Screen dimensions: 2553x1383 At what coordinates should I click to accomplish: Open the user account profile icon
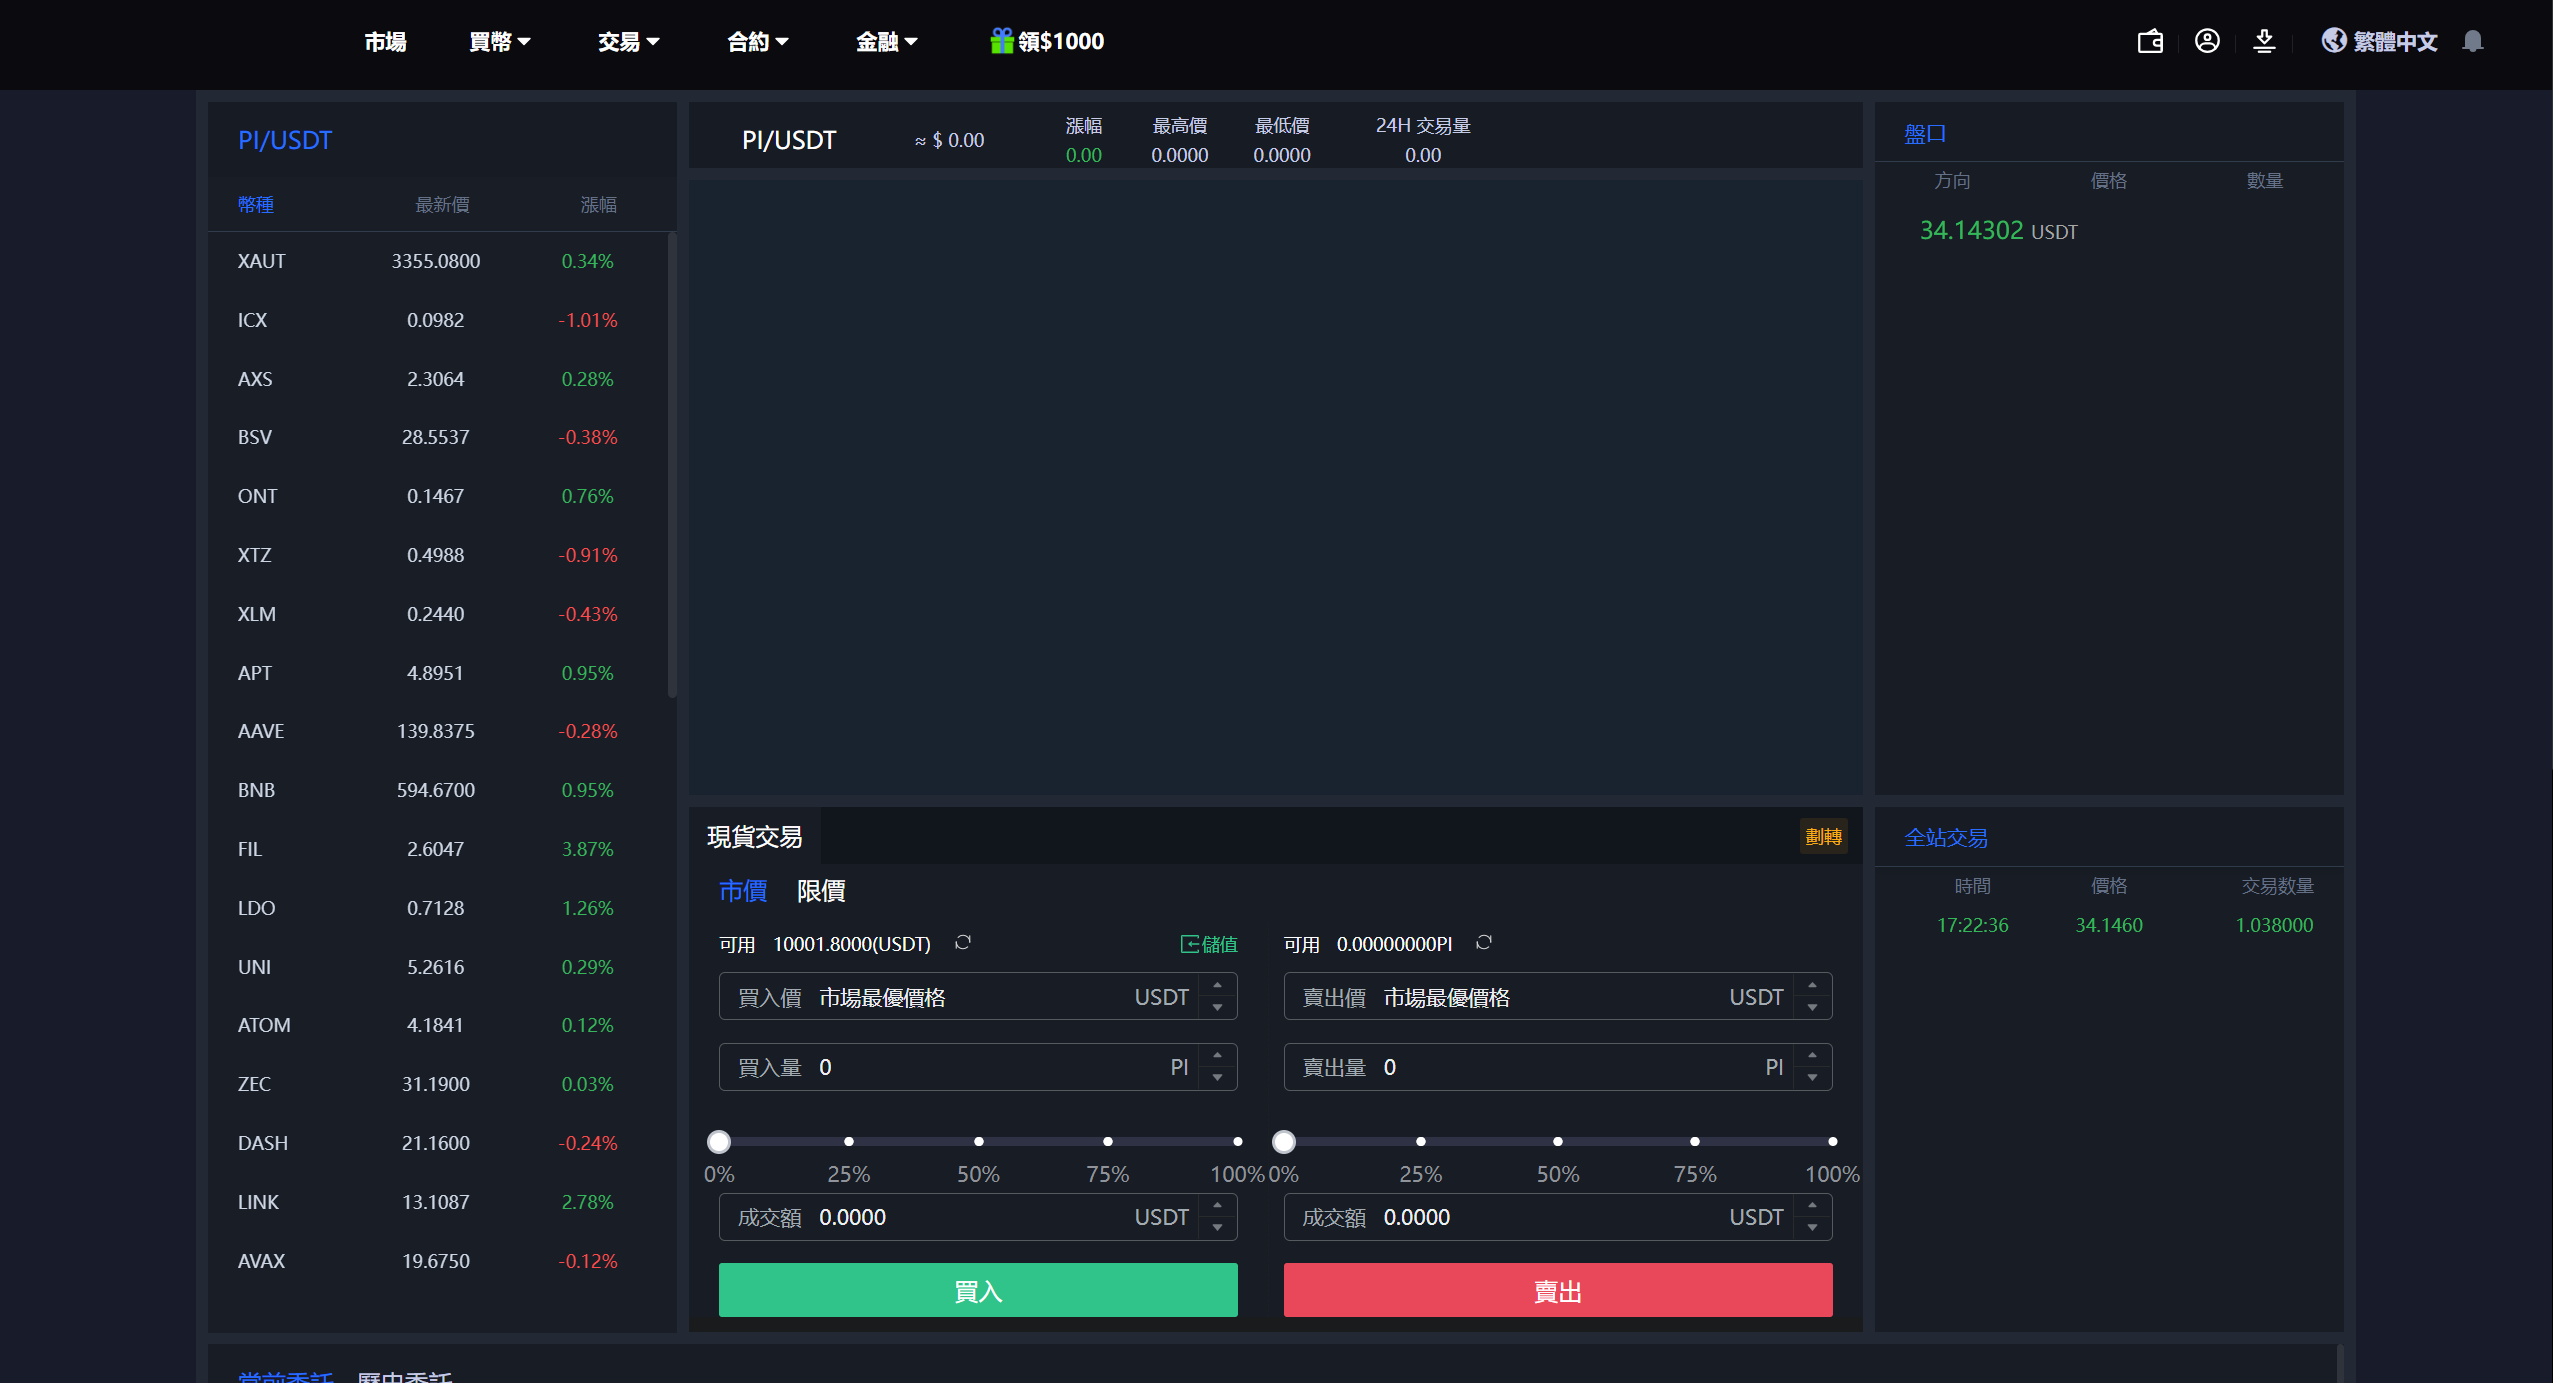point(2207,41)
